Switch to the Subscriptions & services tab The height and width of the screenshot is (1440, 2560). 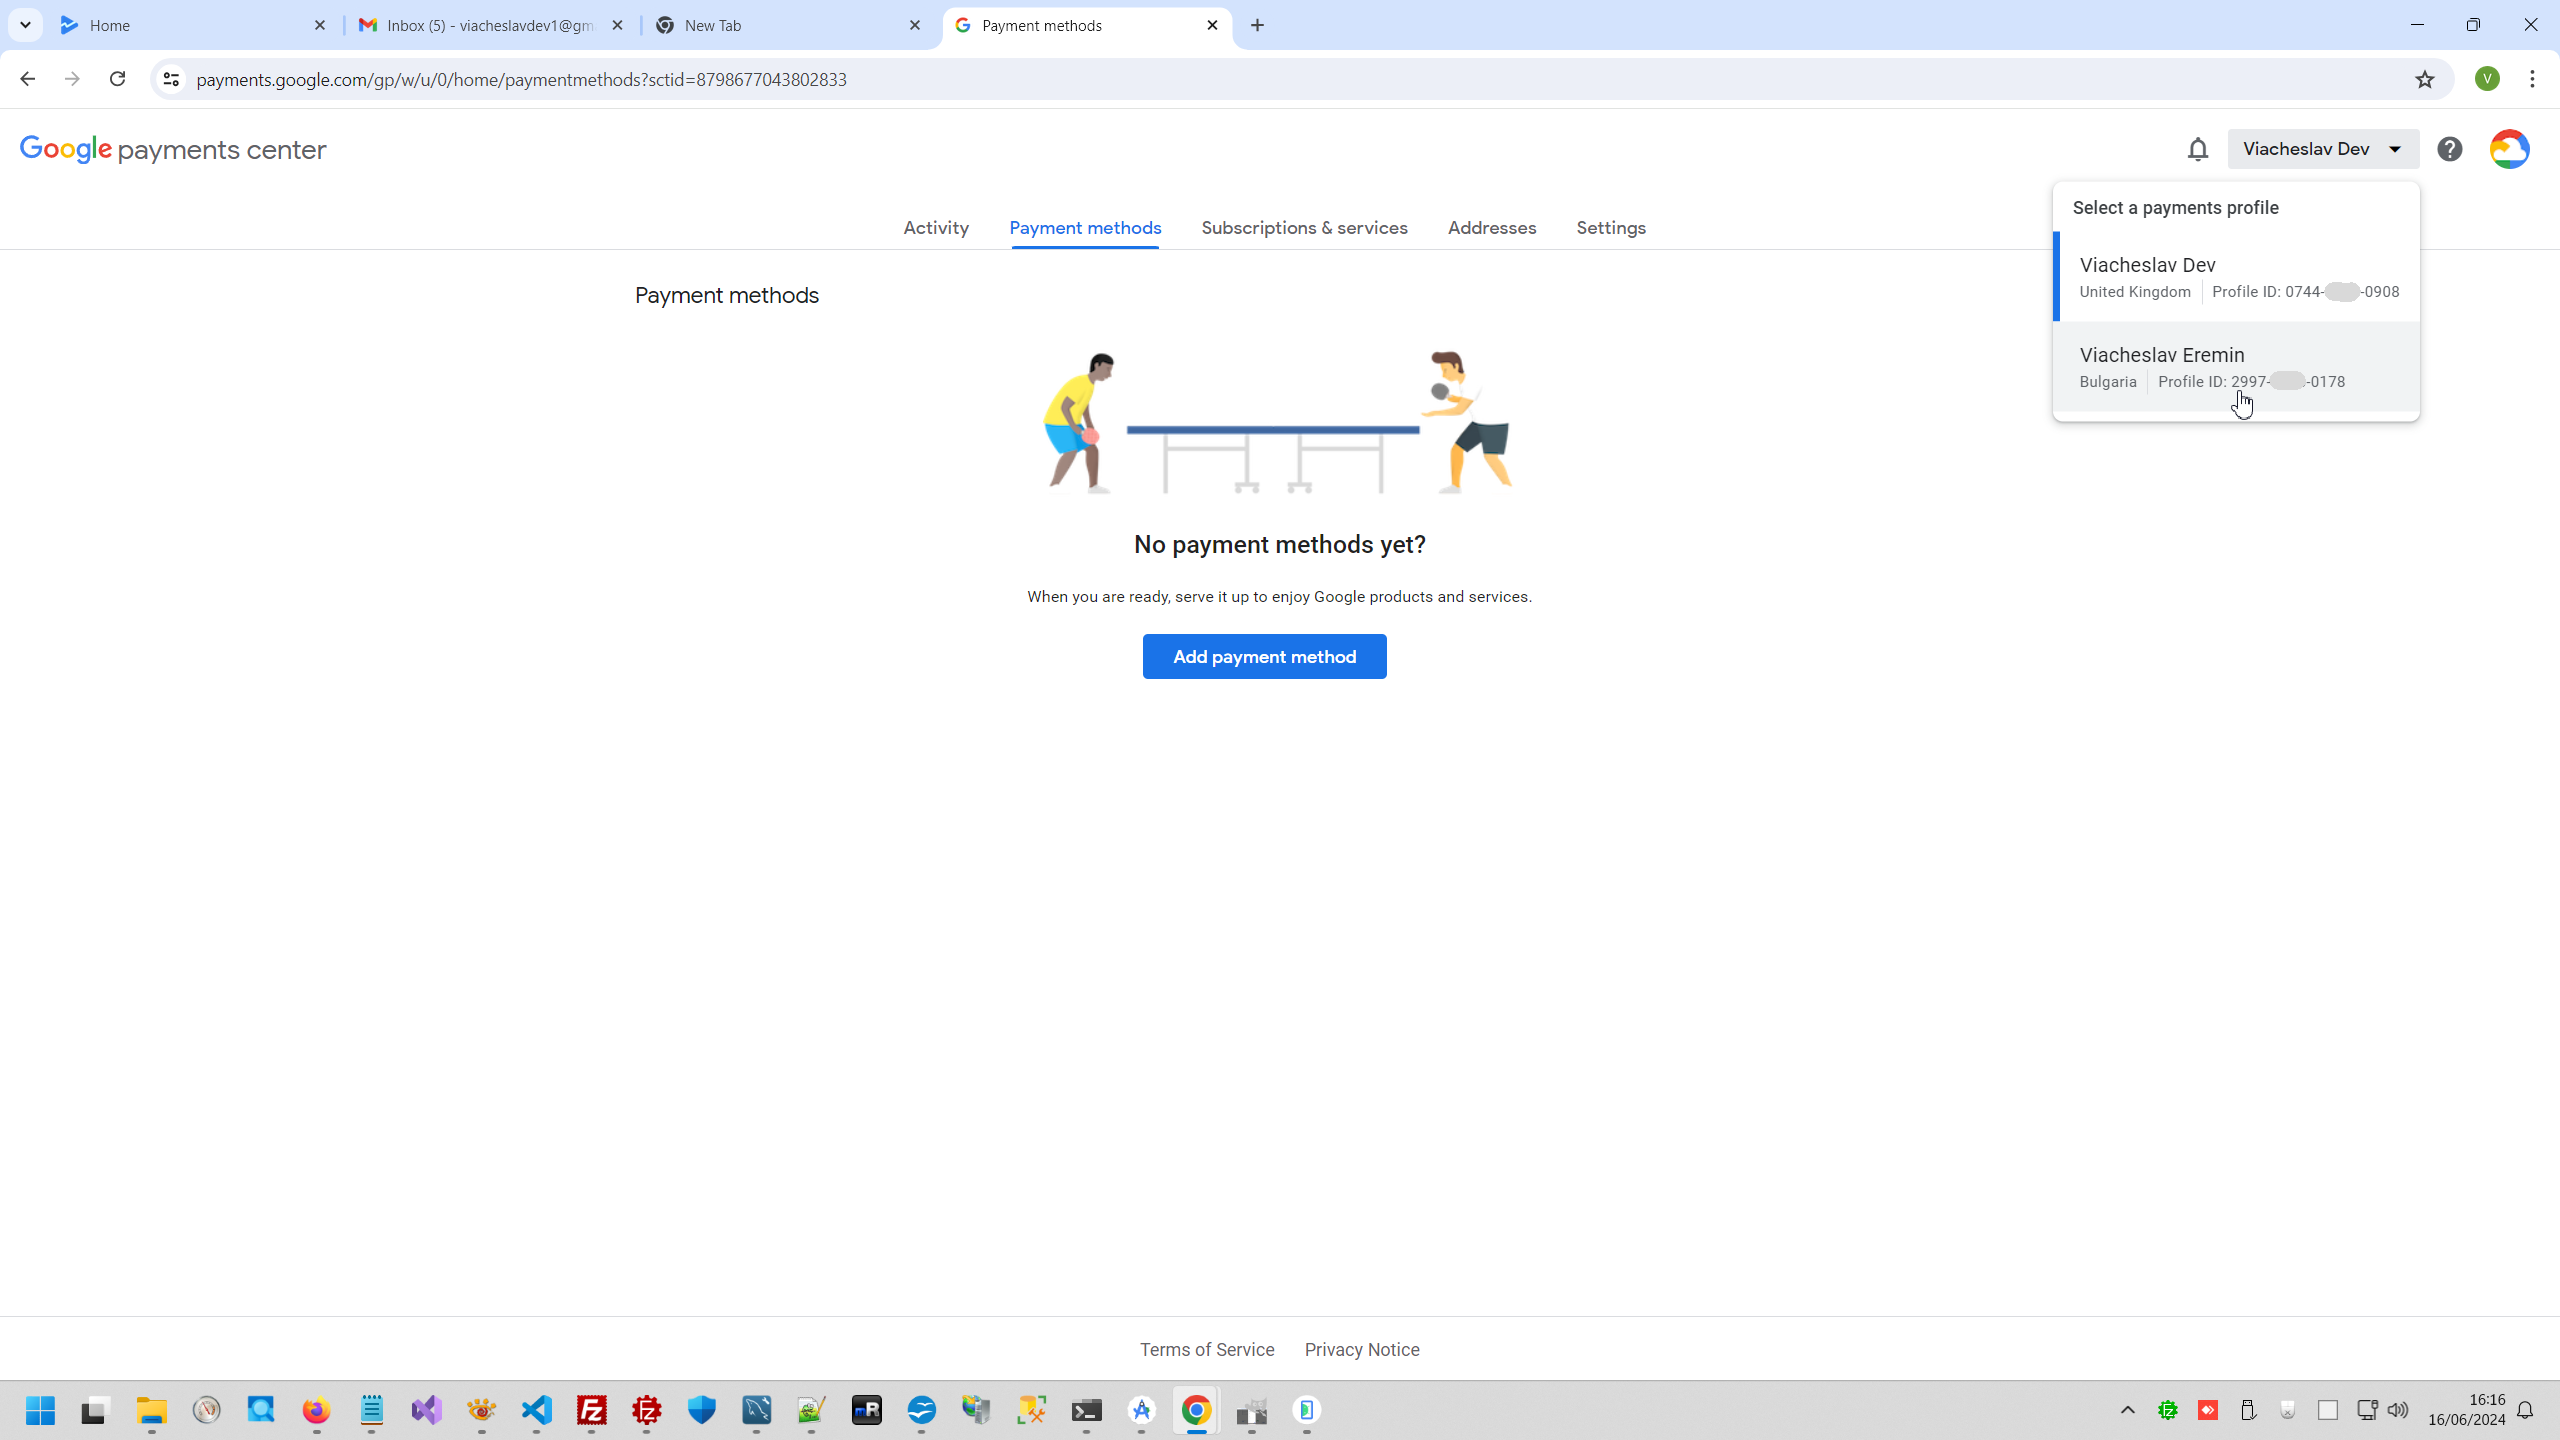[x=1304, y=228]
